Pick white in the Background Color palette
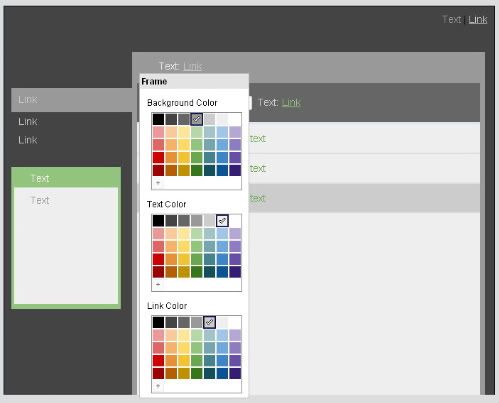 (x=235, y=119)
